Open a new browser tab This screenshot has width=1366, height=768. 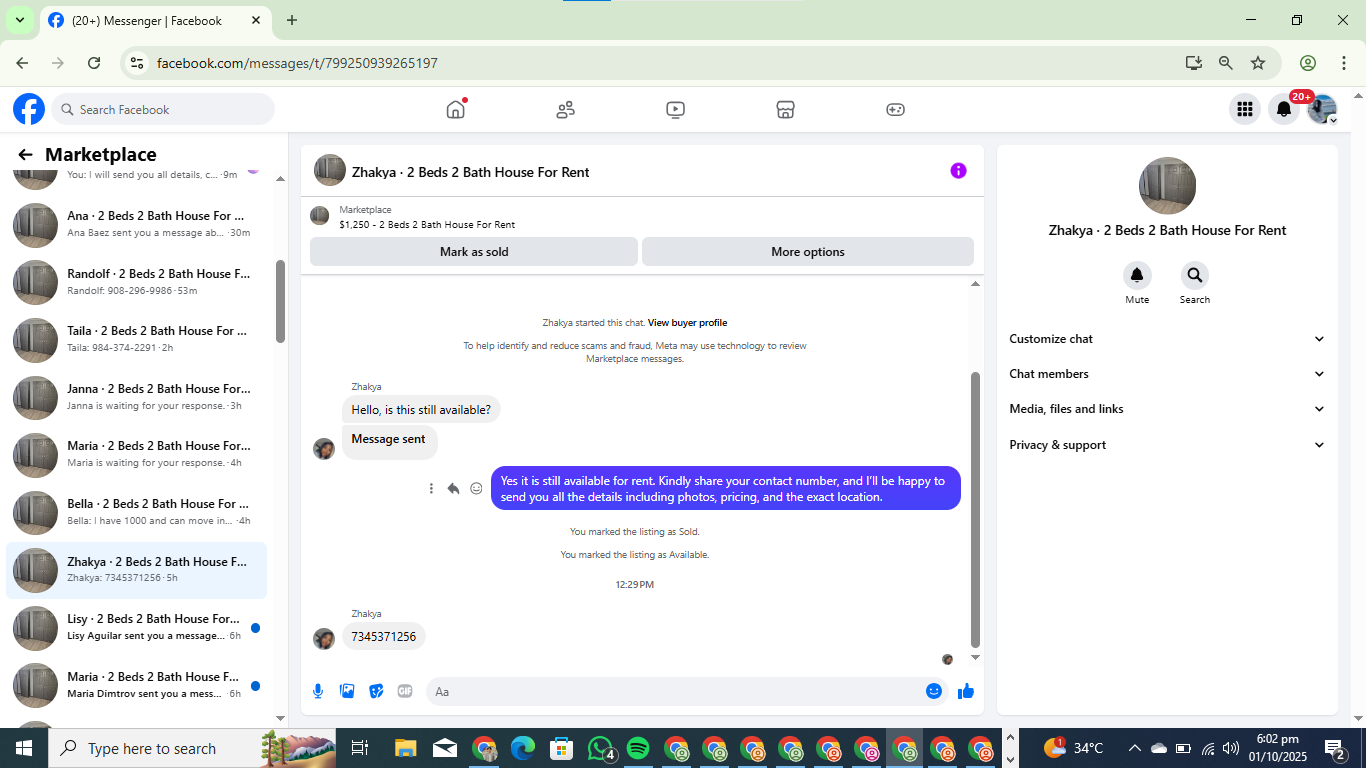[292, 20]
